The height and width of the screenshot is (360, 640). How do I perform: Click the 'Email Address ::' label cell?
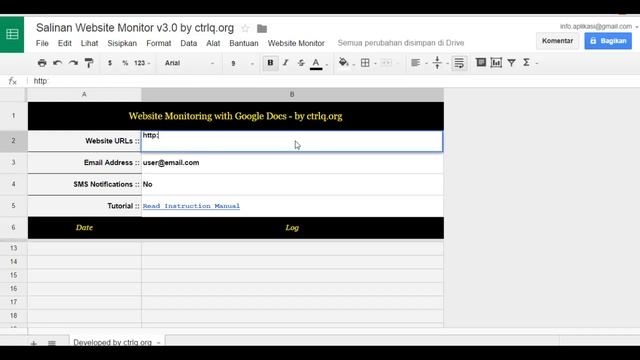pyautogui.click(x=84, y=162)
